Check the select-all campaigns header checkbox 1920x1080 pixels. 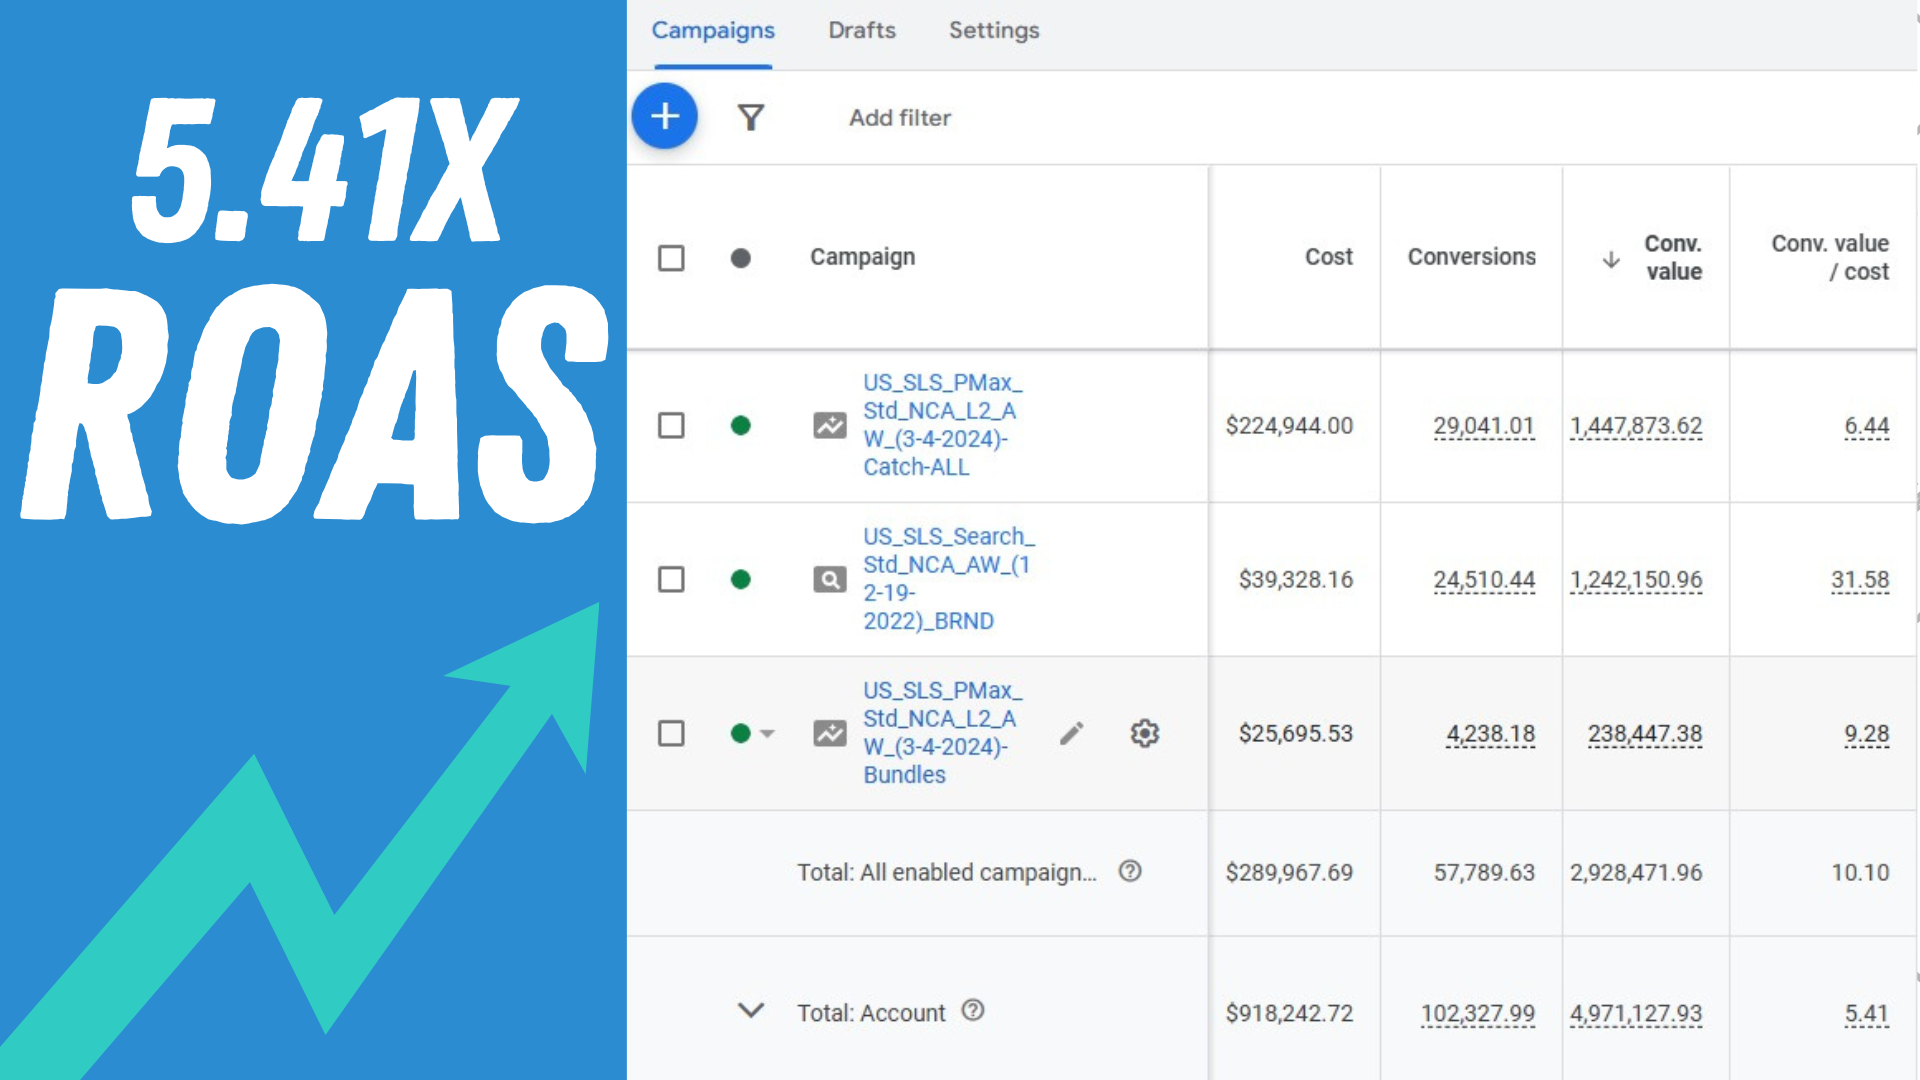[x=671, y=258]
